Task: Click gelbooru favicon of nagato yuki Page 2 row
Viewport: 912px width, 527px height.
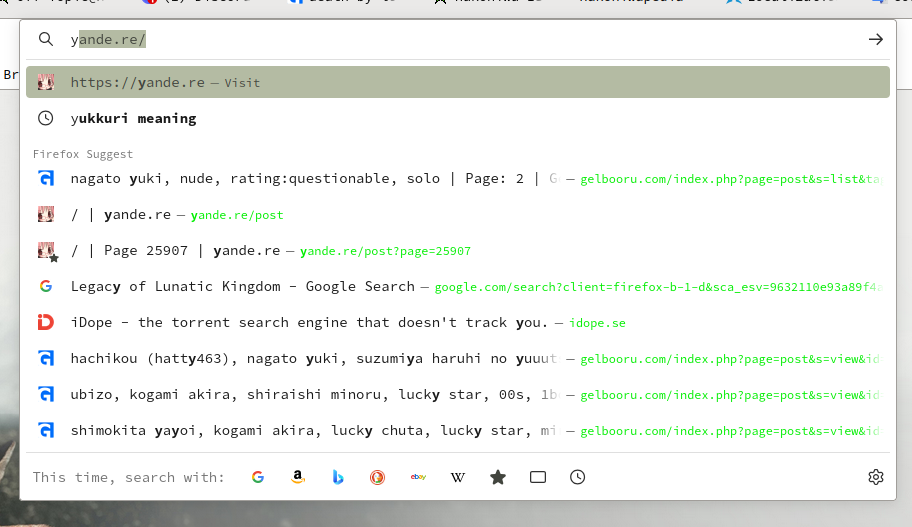Action: 46,178
